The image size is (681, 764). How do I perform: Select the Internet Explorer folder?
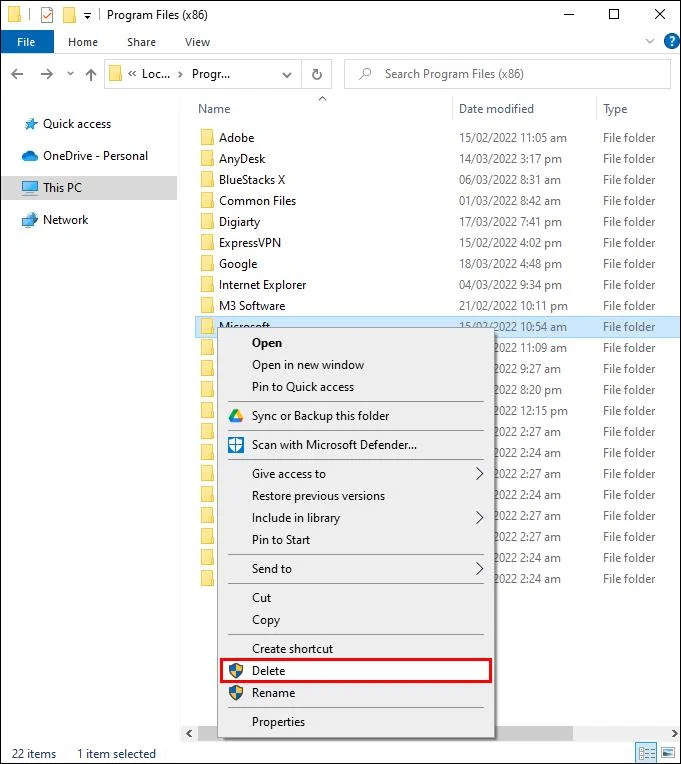(262, 285)
